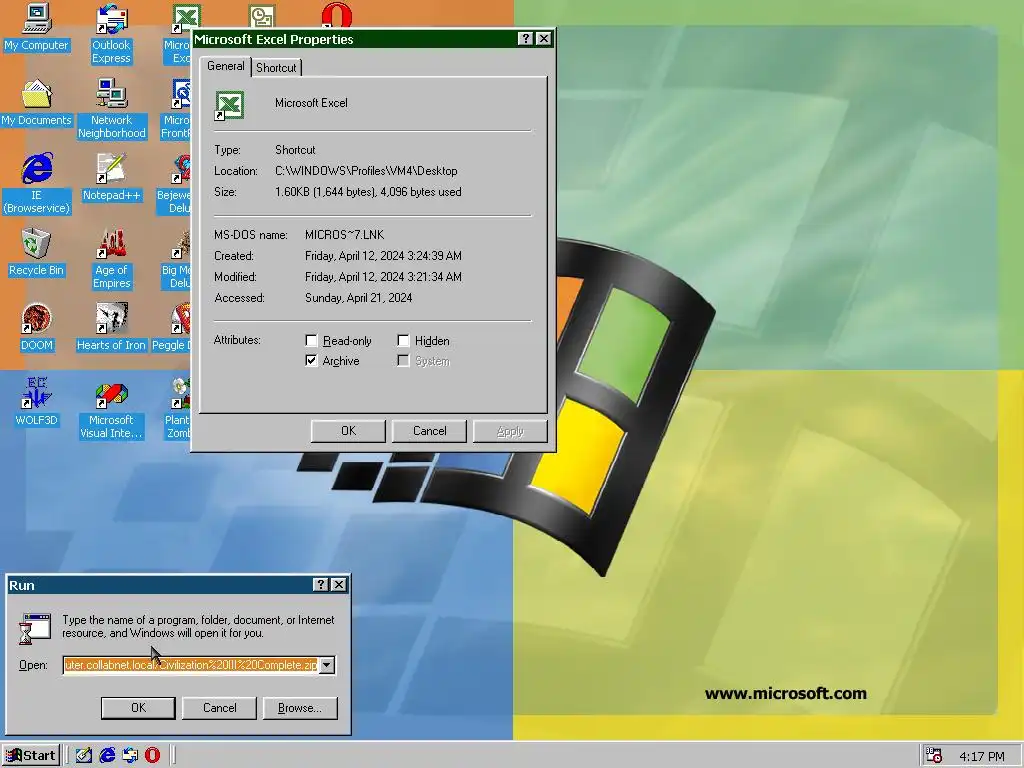Uncheck the Archive attribute checkbox

pyautogui.click(x=312, y=360)
